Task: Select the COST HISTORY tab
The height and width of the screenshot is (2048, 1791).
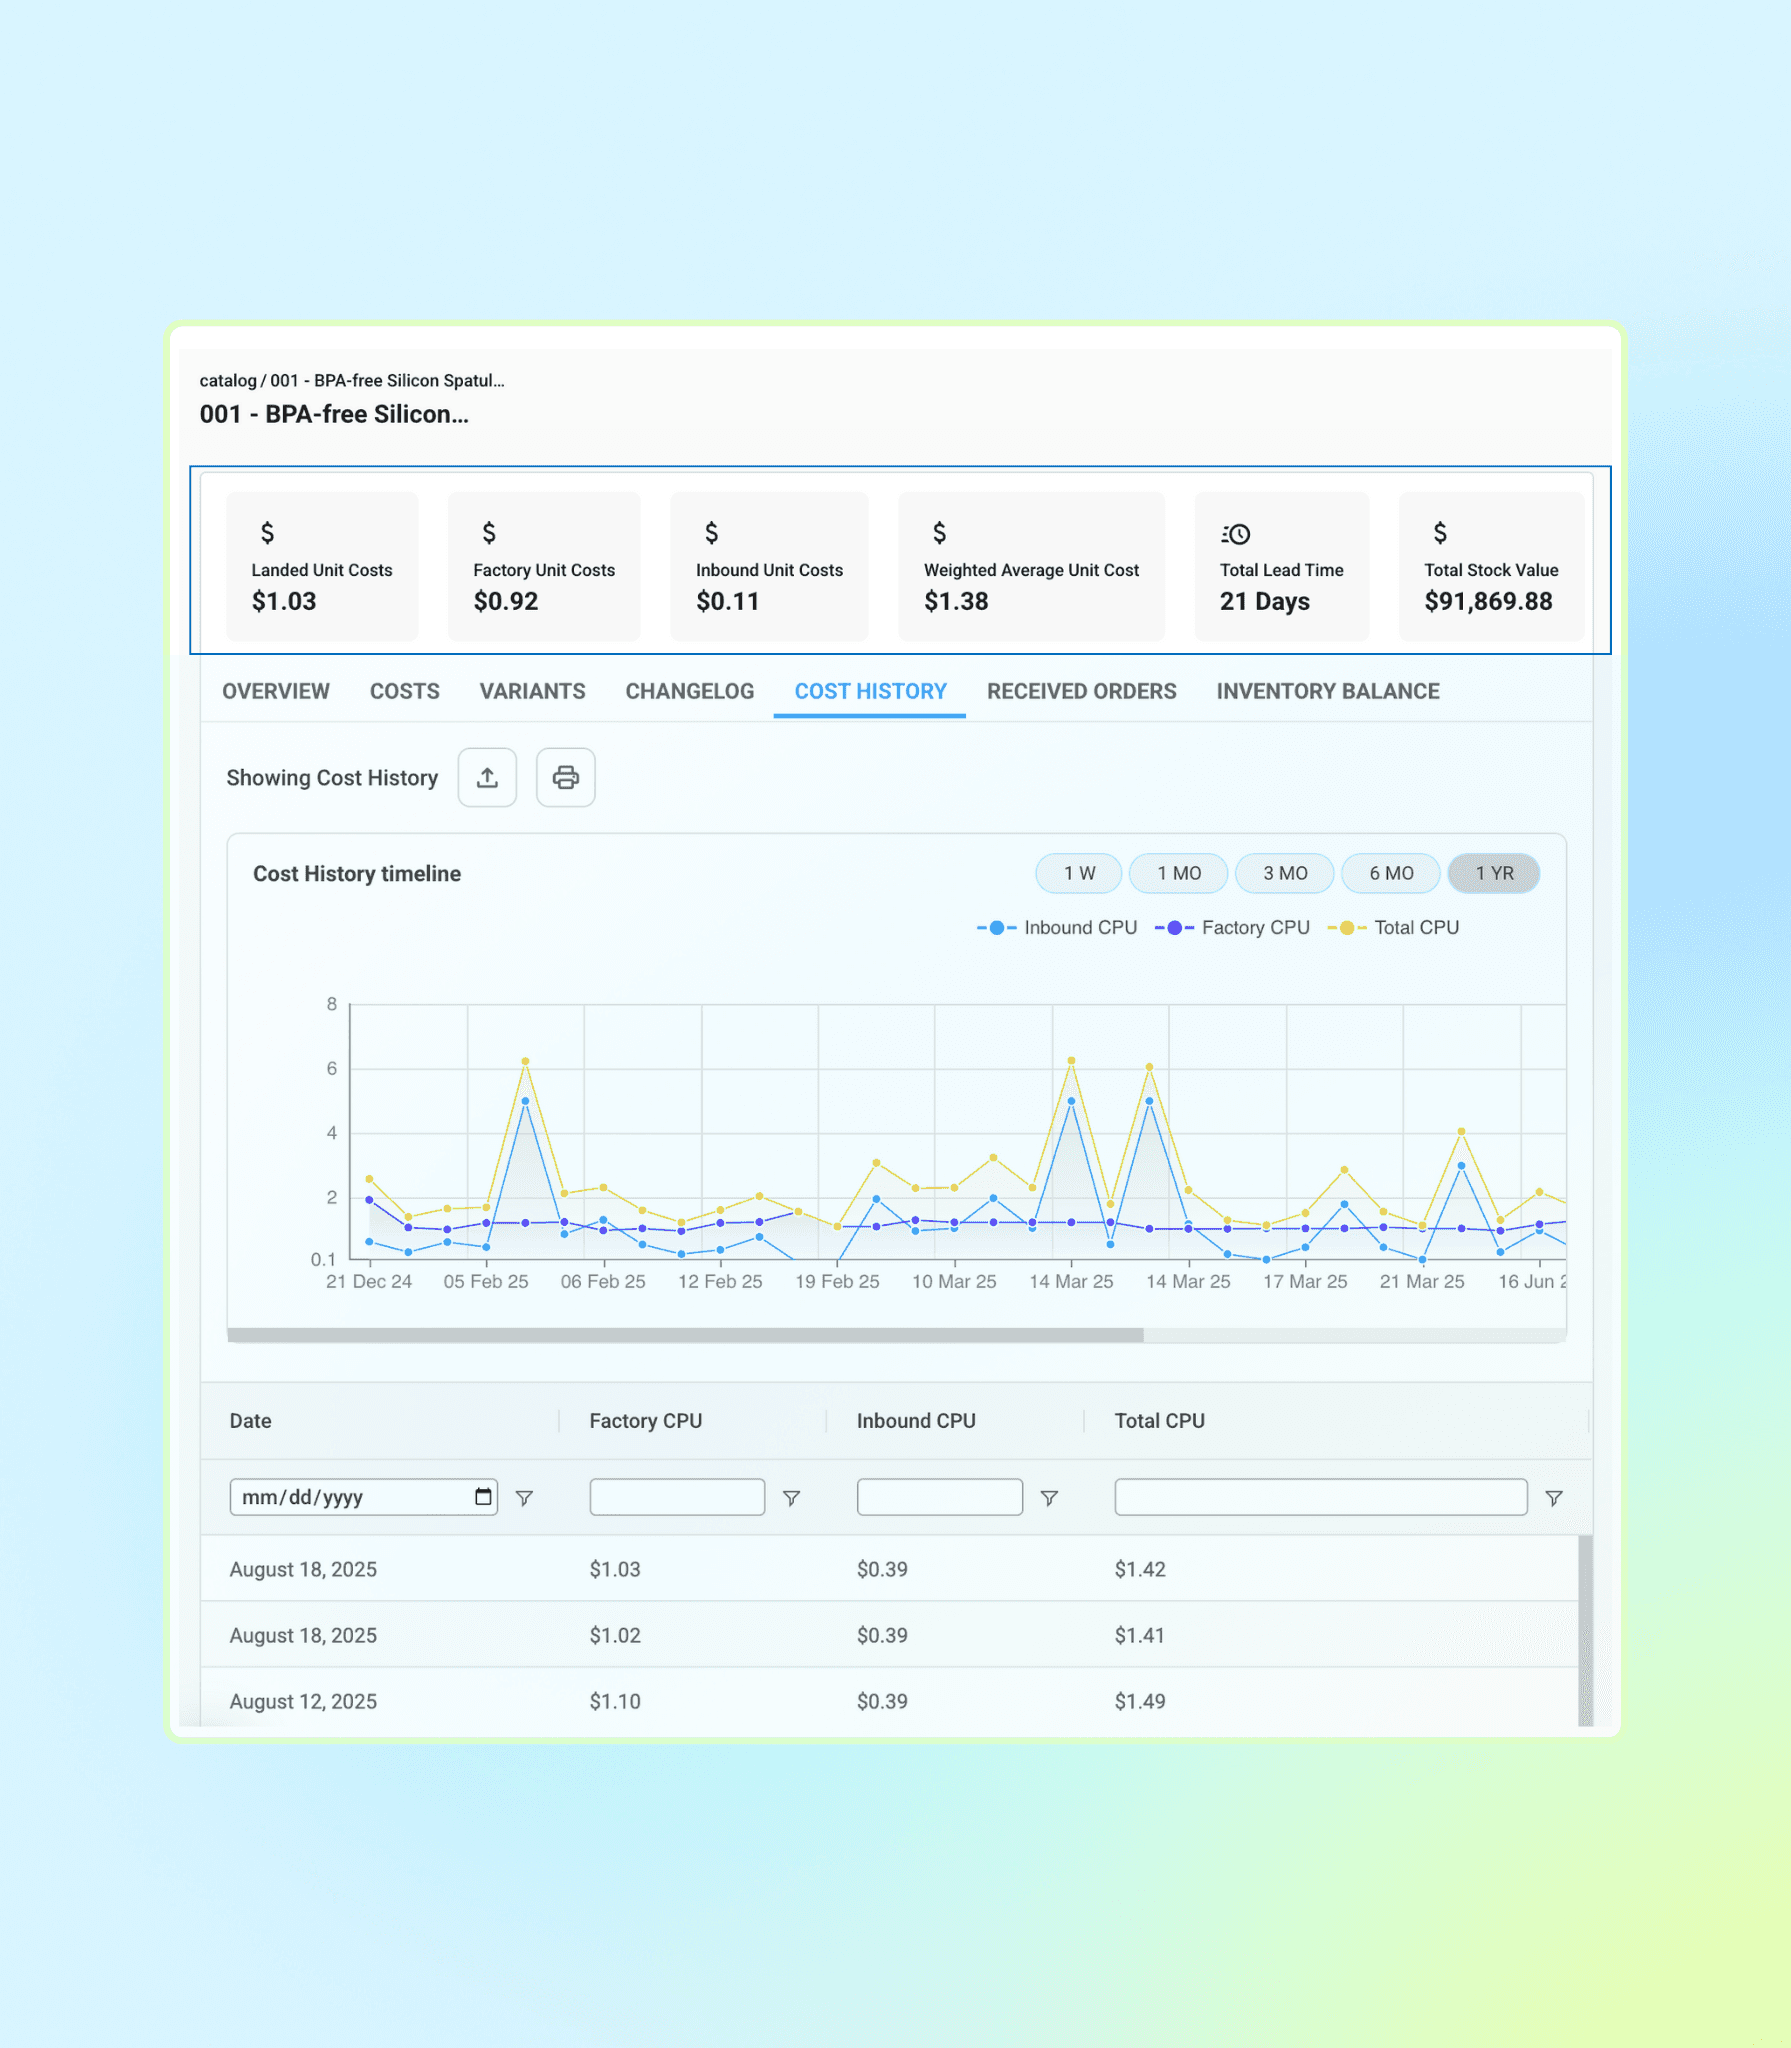Action: (x=870, y=691)
